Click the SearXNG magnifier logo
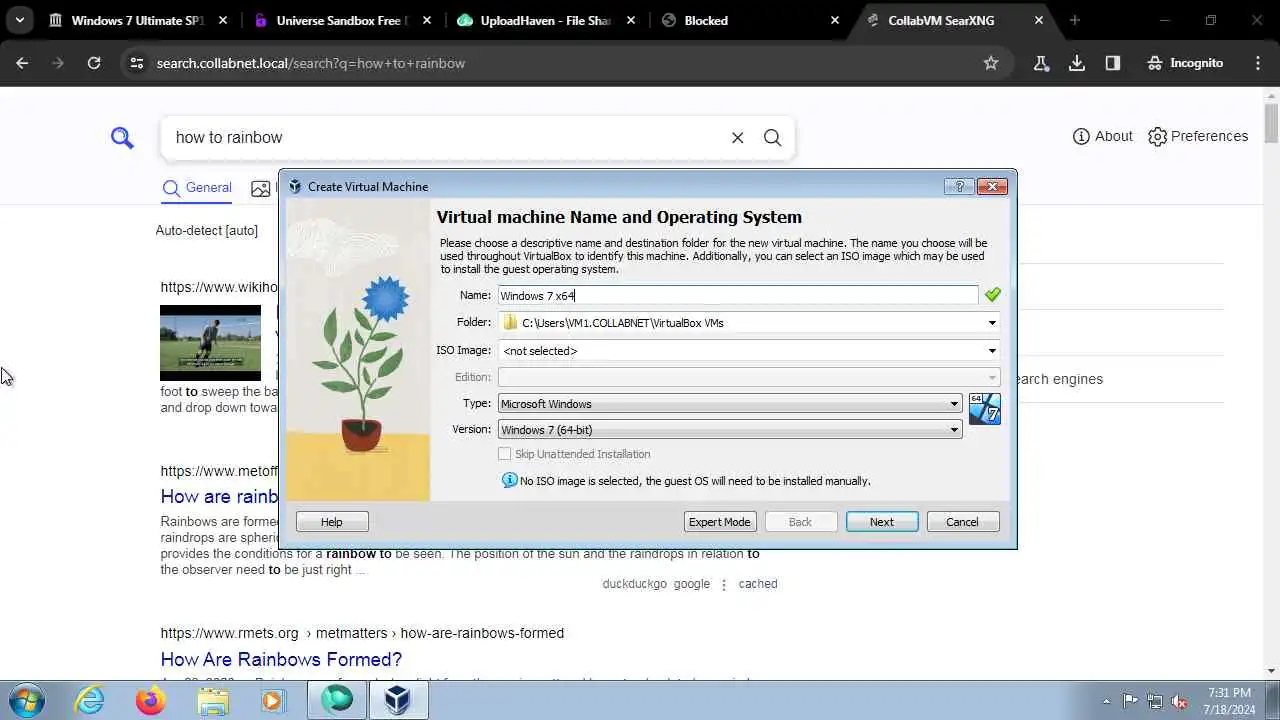Screen dimensions: 1280x720 pyautogui.click(x=122, y=138)
